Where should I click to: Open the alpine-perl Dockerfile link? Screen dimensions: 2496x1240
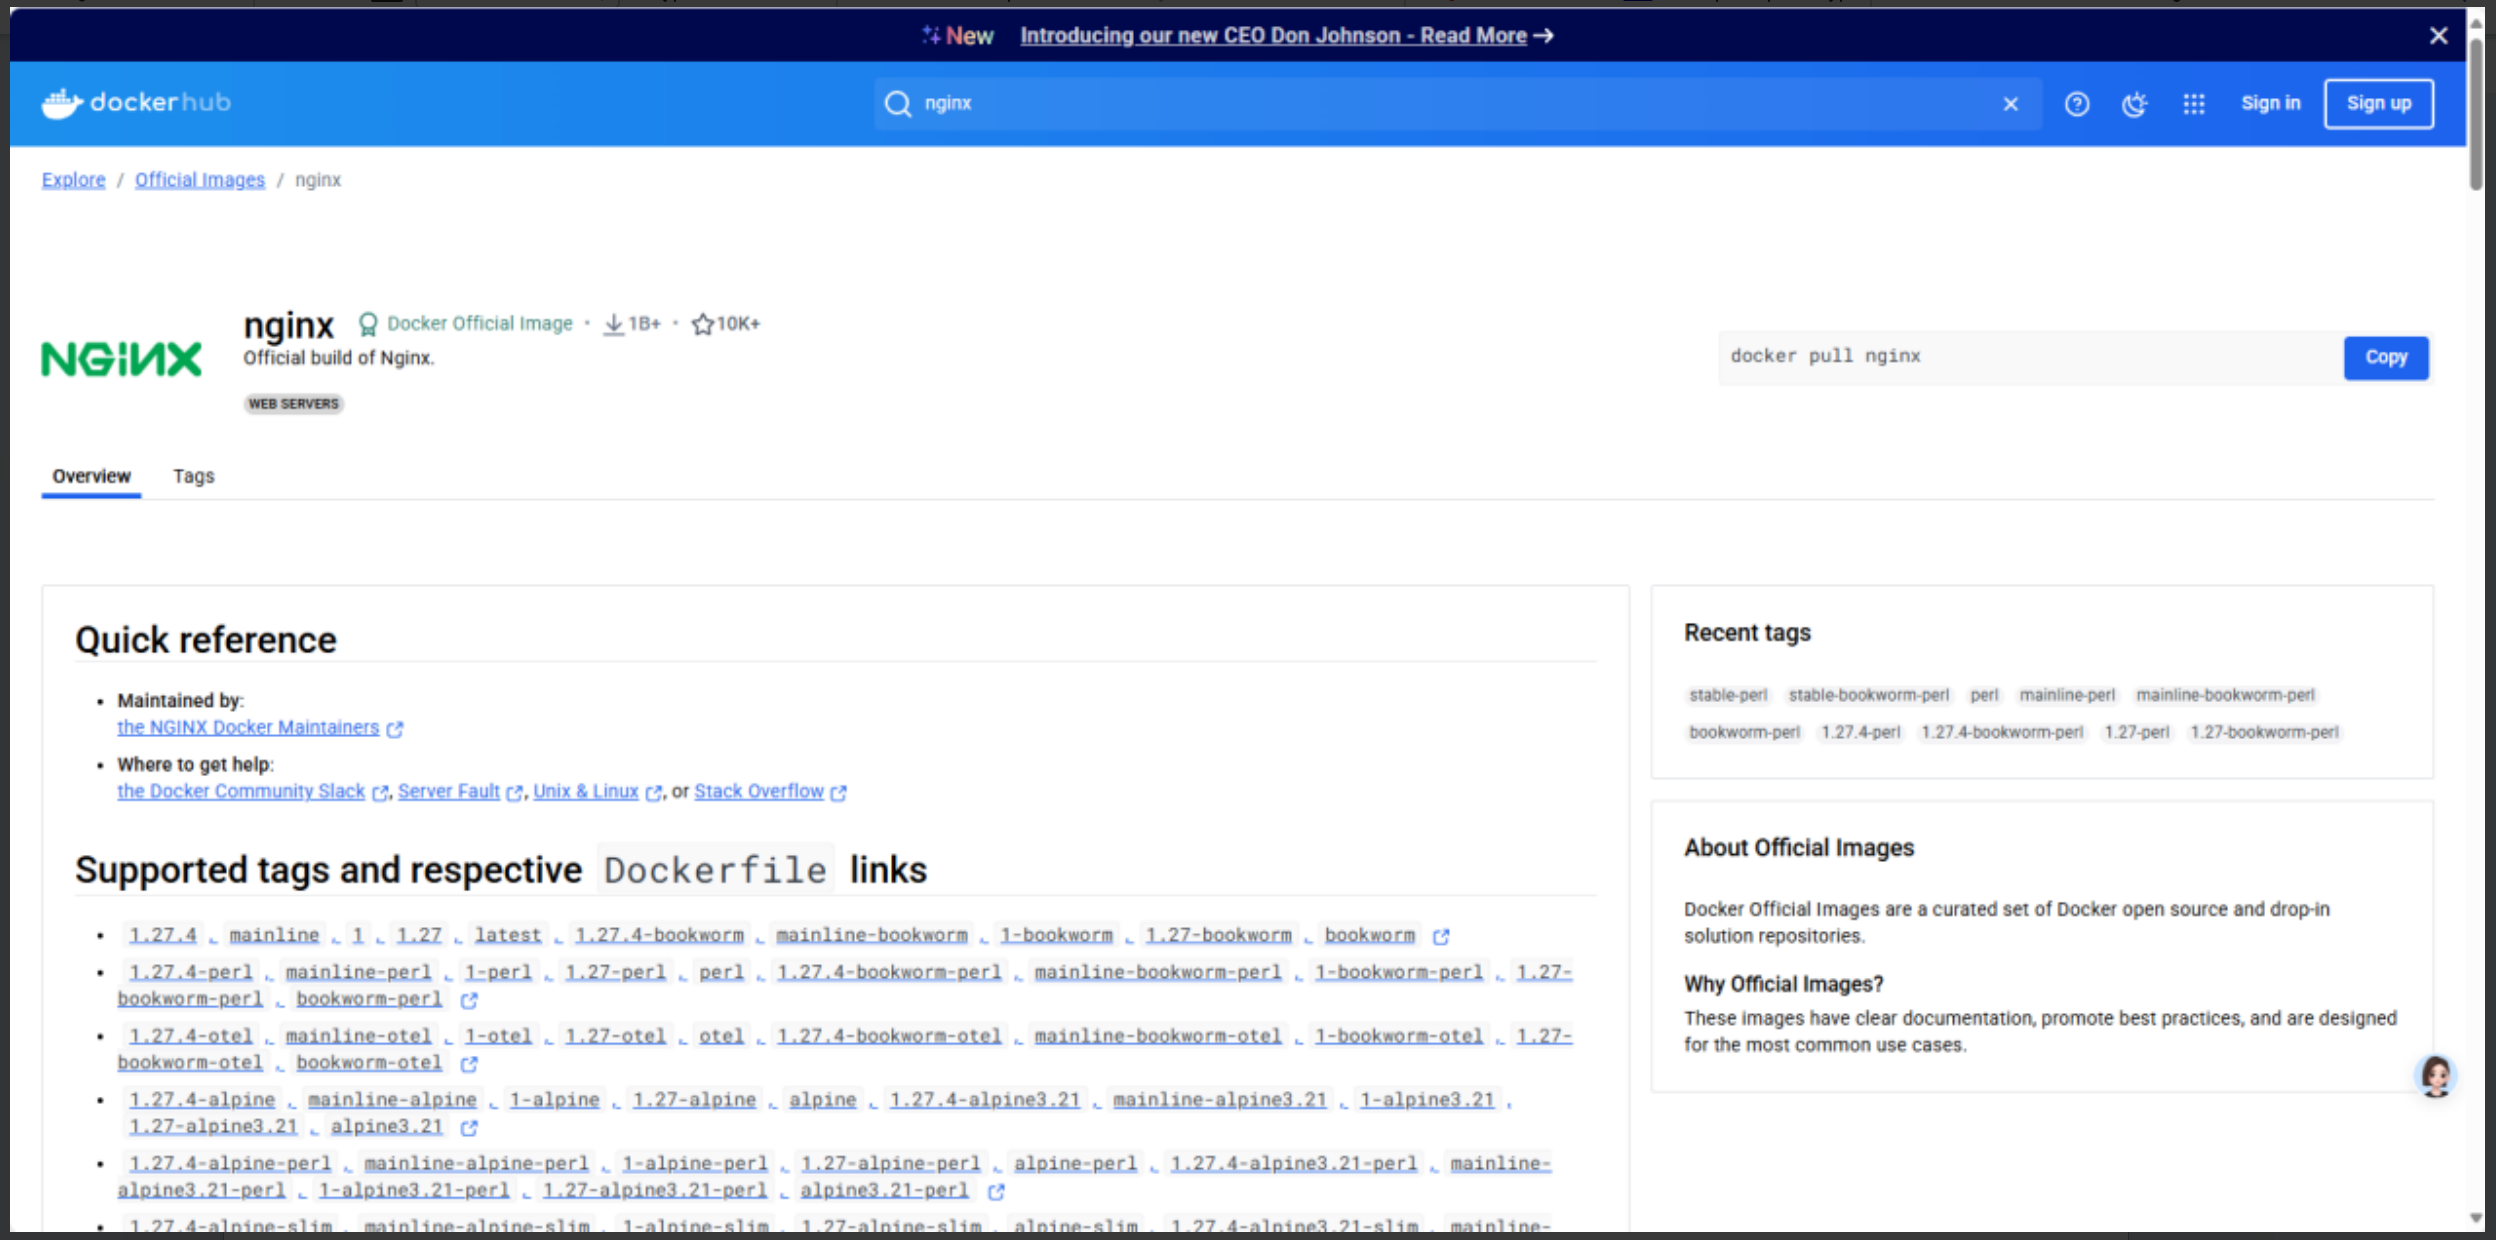pos(1075,1164)
